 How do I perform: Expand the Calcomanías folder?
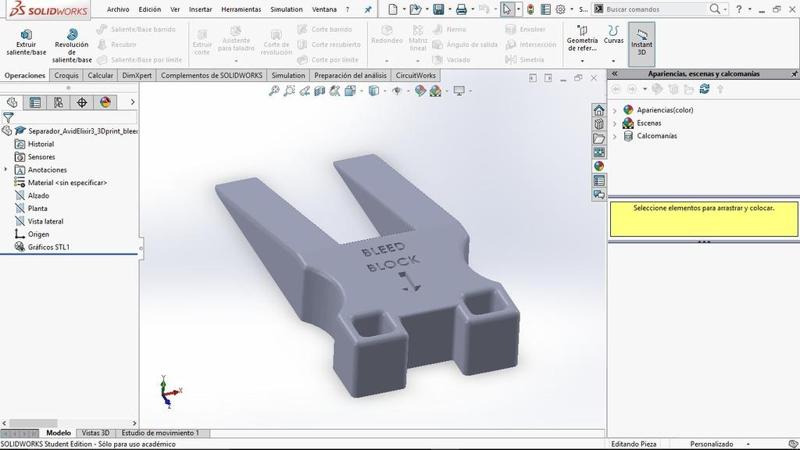[x=615, y=136]
